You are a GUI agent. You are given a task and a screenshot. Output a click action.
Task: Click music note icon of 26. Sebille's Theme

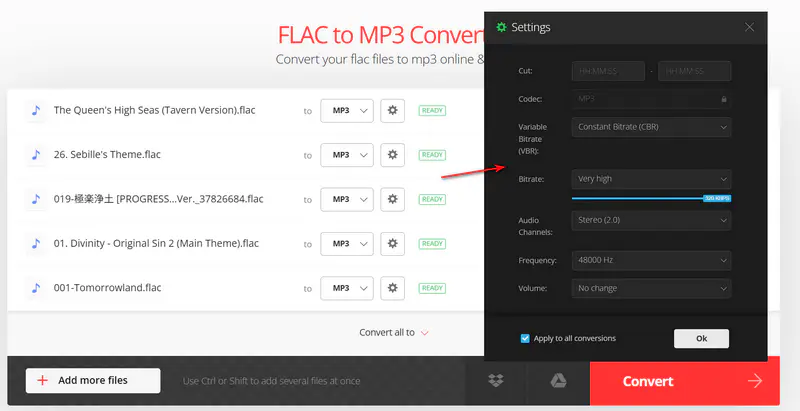point(36,155)
